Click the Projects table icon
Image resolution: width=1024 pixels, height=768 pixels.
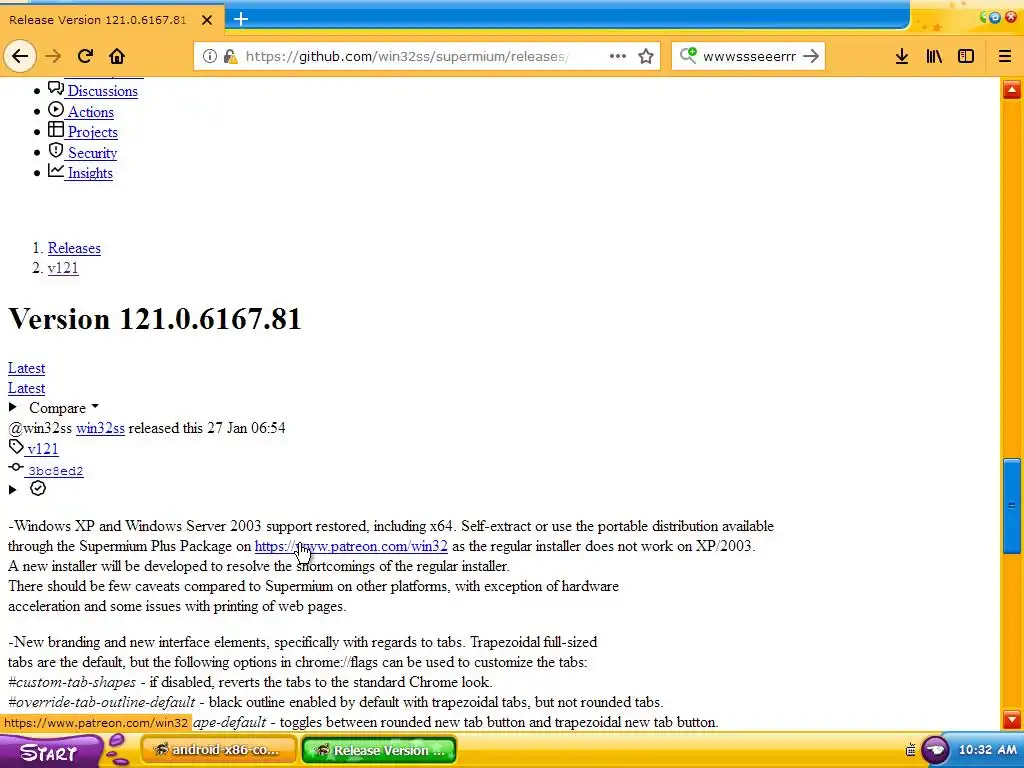[56, 129]
